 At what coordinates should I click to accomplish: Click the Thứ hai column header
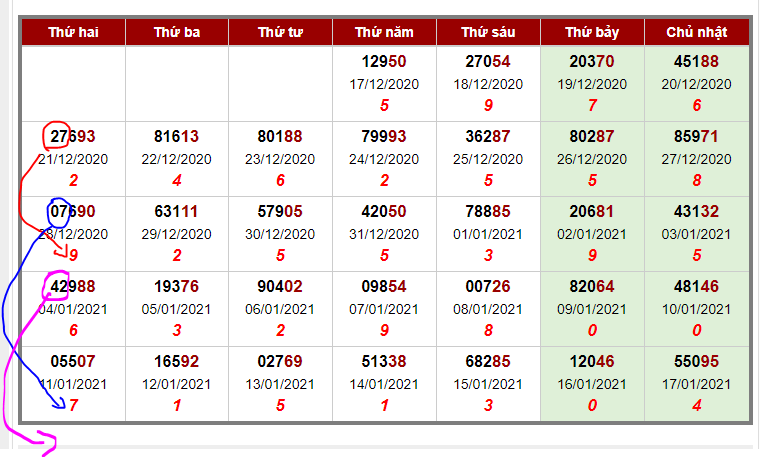pyautogui.click(x=73, y=32)
